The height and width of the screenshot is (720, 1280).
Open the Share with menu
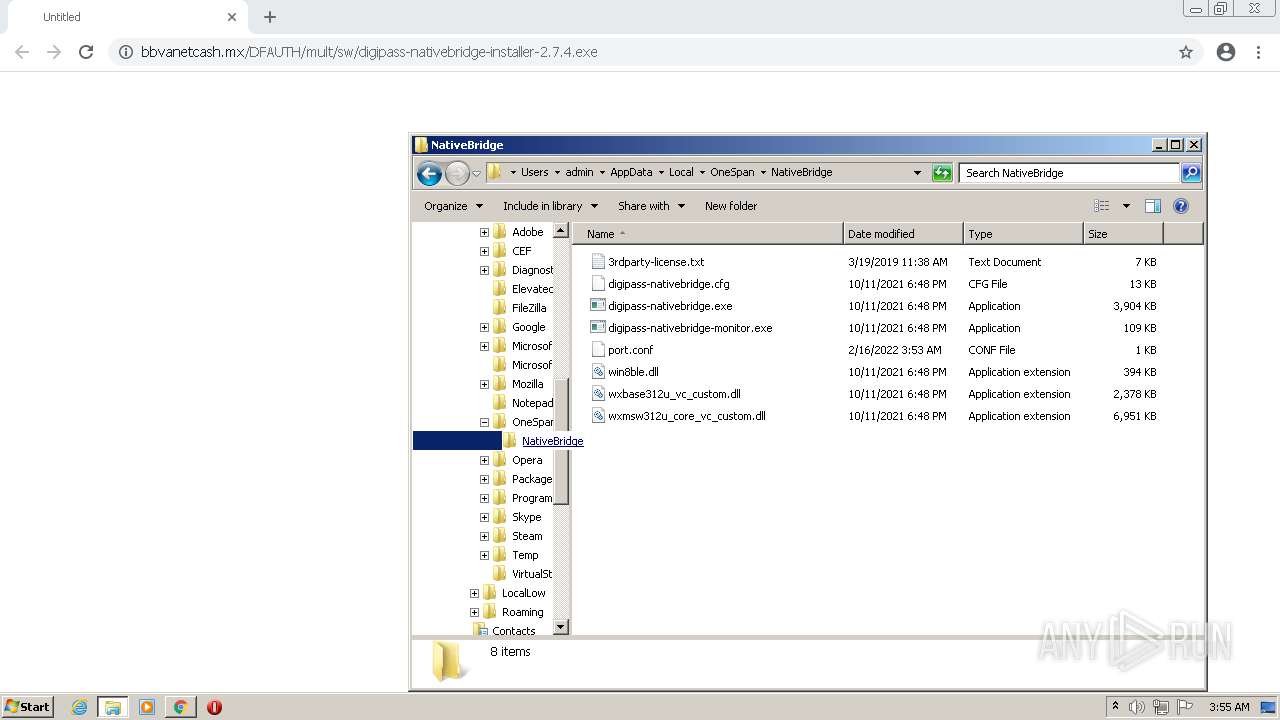651,206
